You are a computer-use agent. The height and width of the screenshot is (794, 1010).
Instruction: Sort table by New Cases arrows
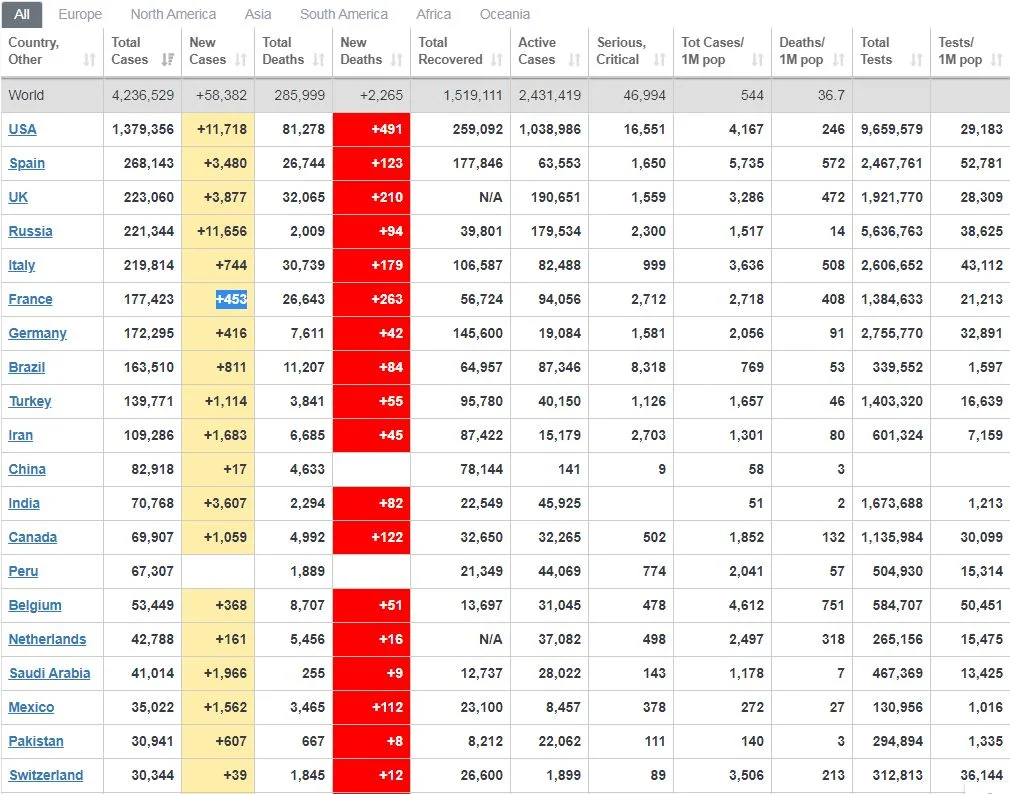pyautogui.click(x=241, y=60)
